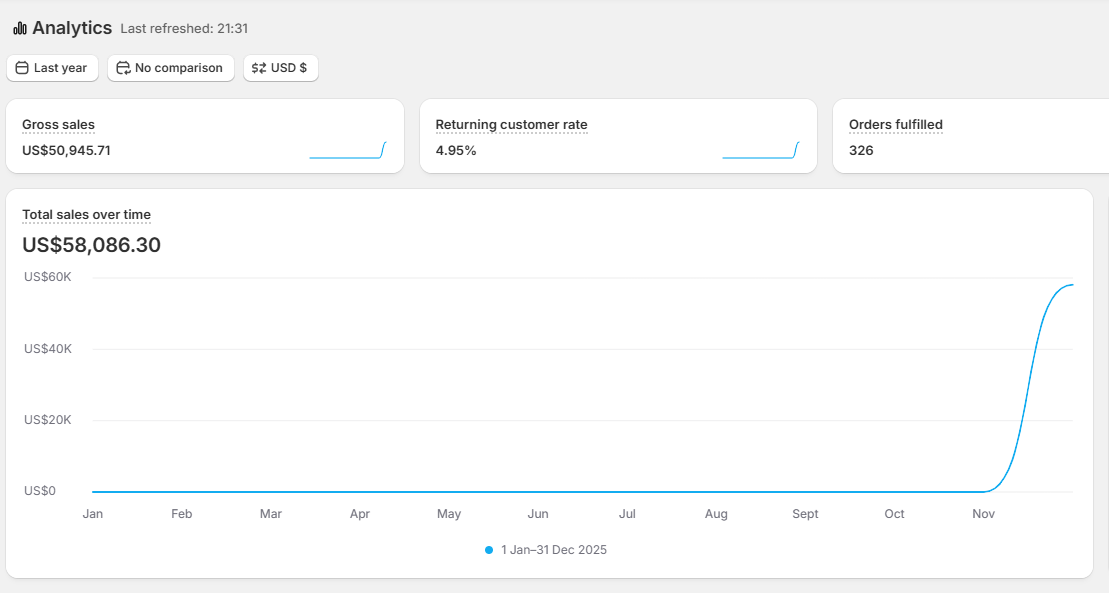
Task: Open the Orders fulfilled report
Action: tap(895, 125)
